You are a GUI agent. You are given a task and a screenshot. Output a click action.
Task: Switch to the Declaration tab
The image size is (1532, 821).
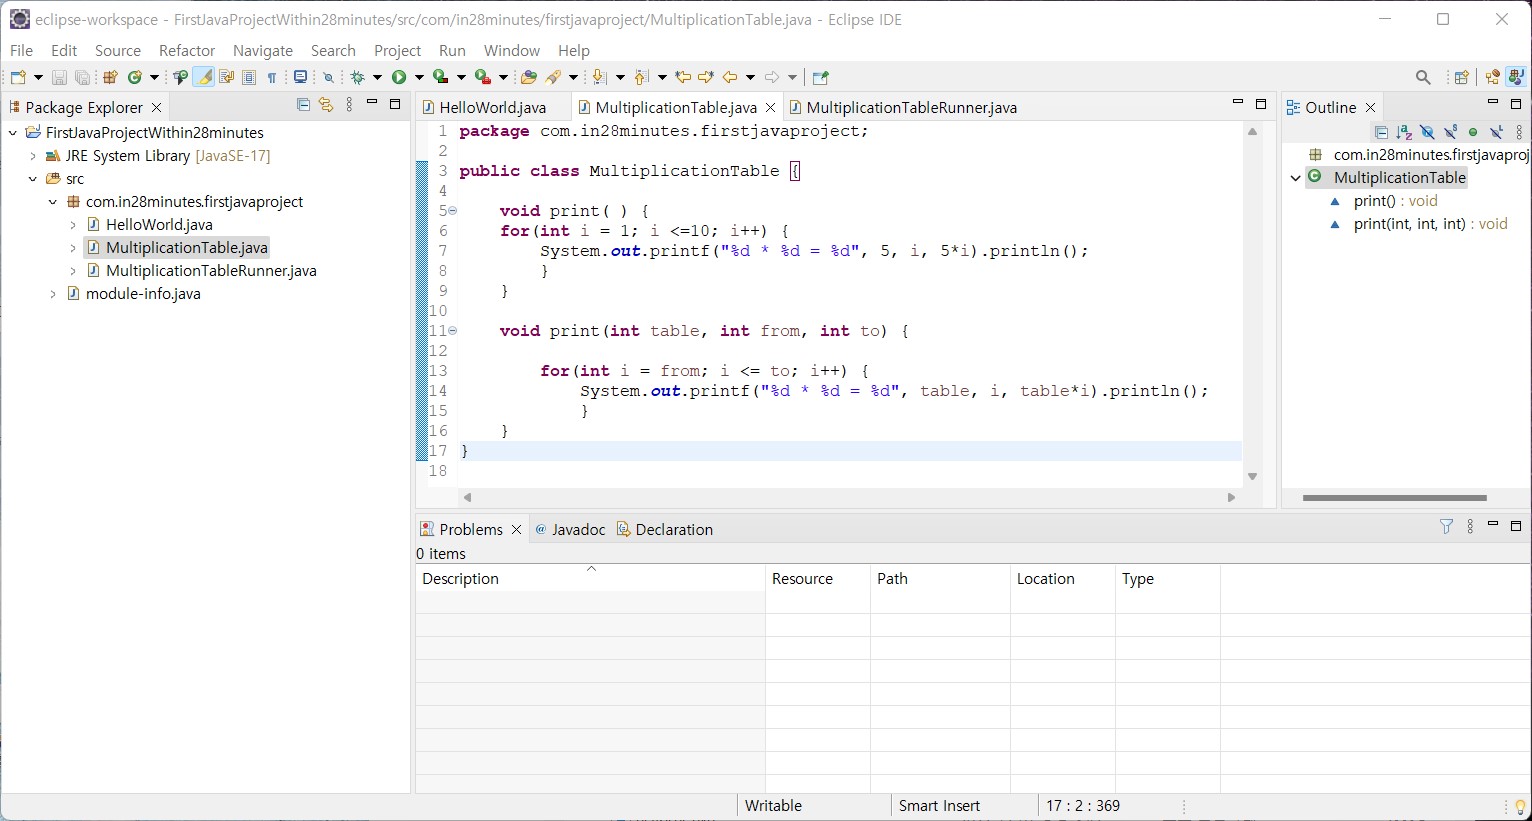tap(665, 529)
